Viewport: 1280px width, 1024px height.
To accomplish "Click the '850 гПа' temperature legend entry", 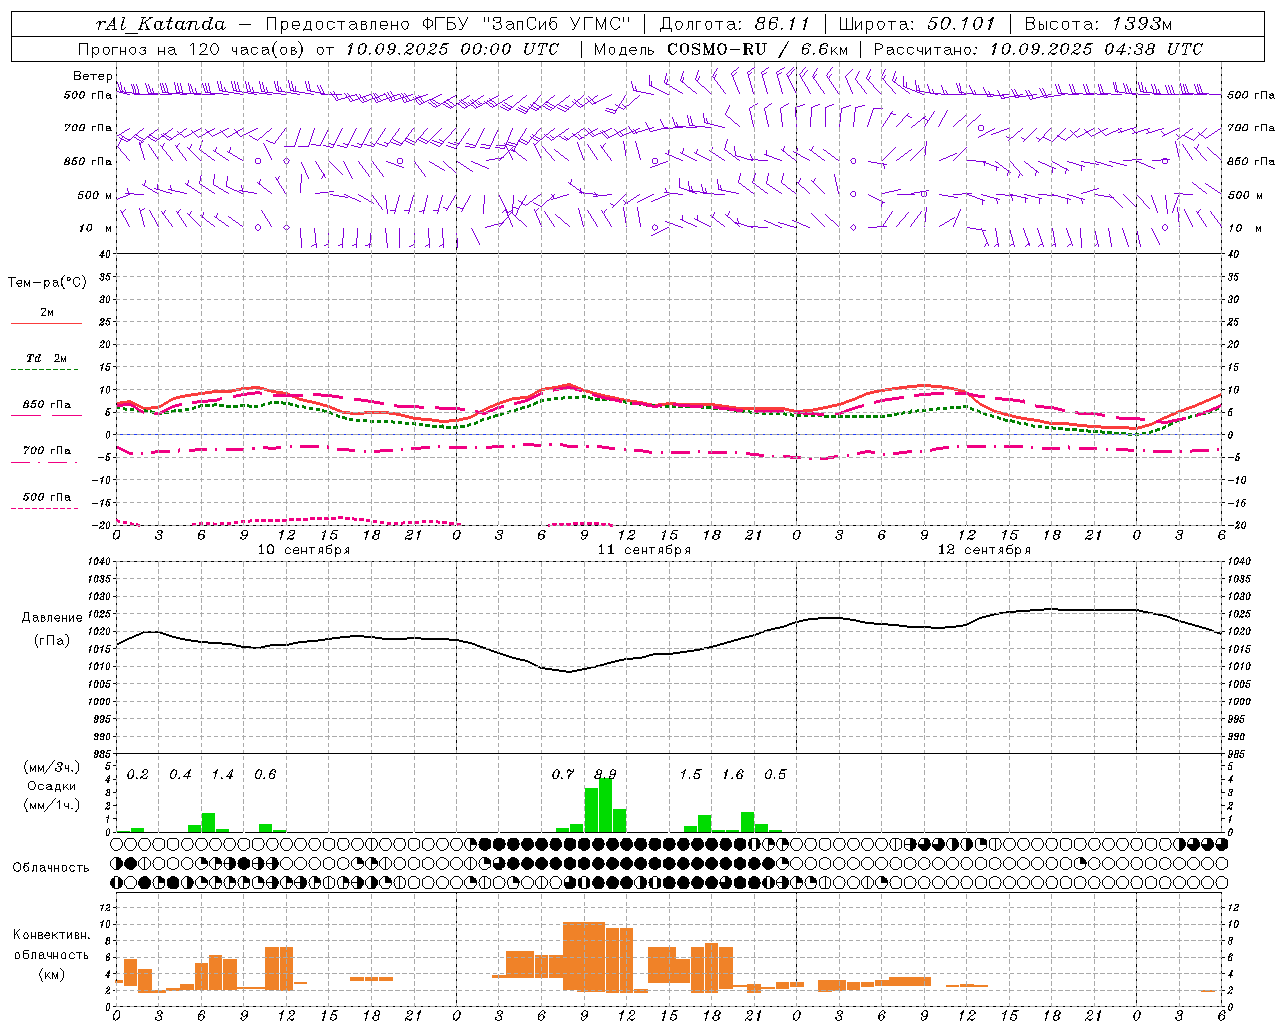I will click(46, 409).
